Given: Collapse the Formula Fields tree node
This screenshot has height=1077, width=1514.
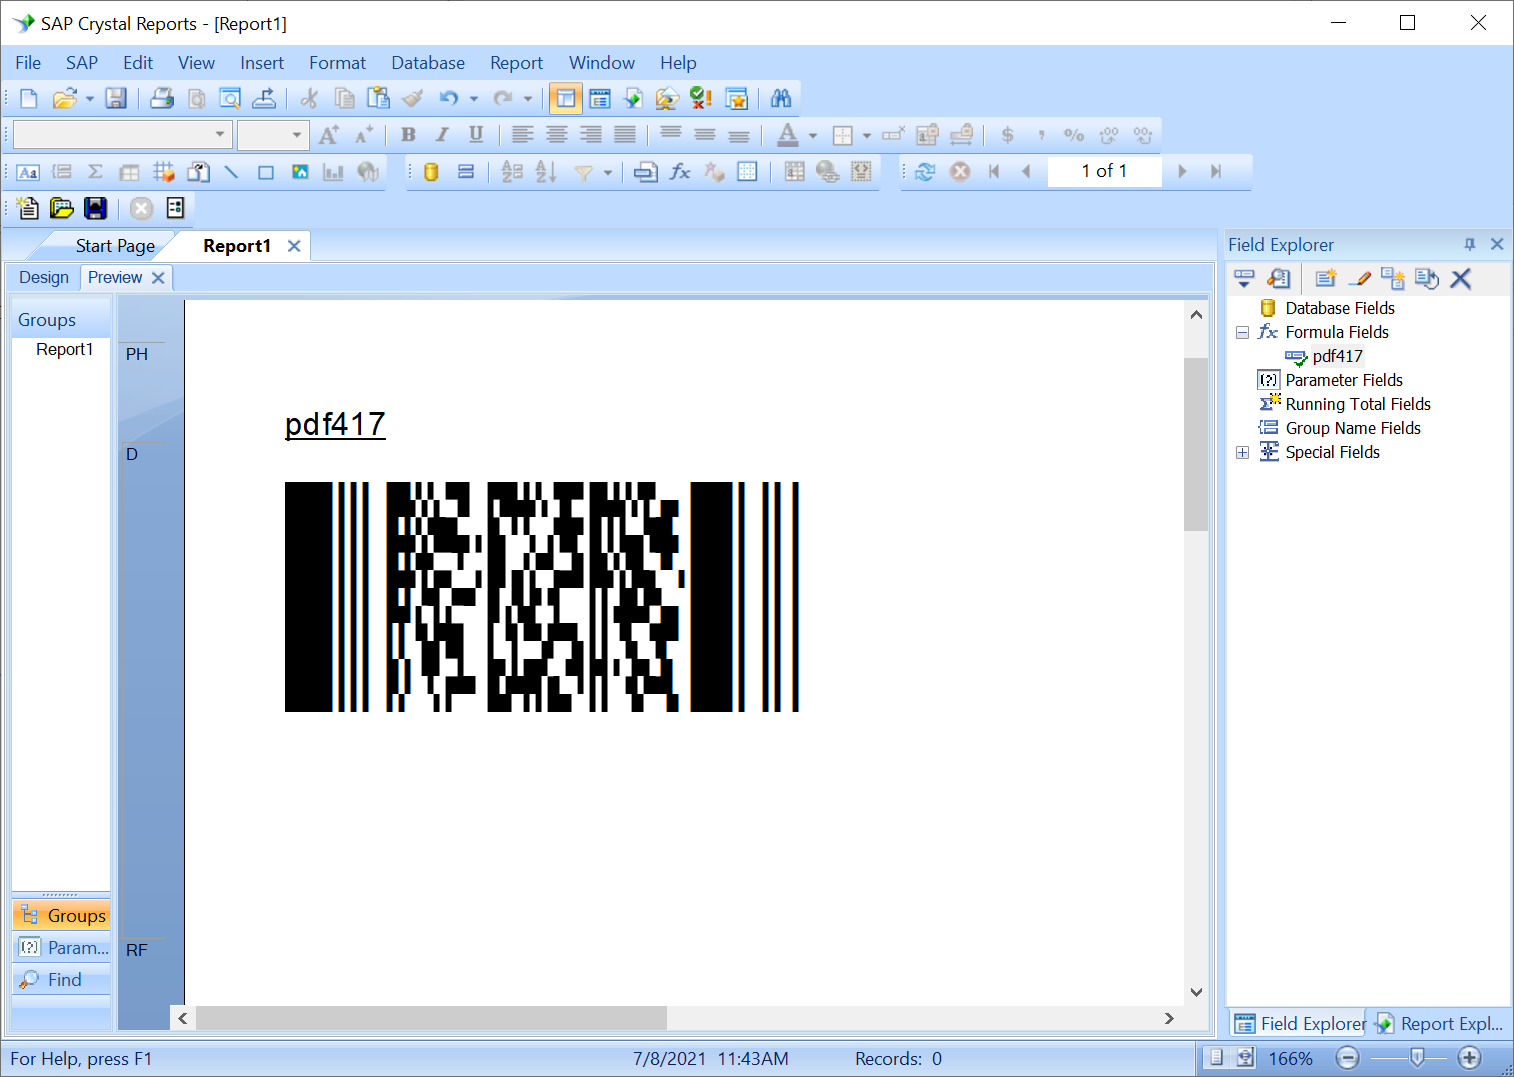Looking at the screenshot, I should click(1242, 332).
